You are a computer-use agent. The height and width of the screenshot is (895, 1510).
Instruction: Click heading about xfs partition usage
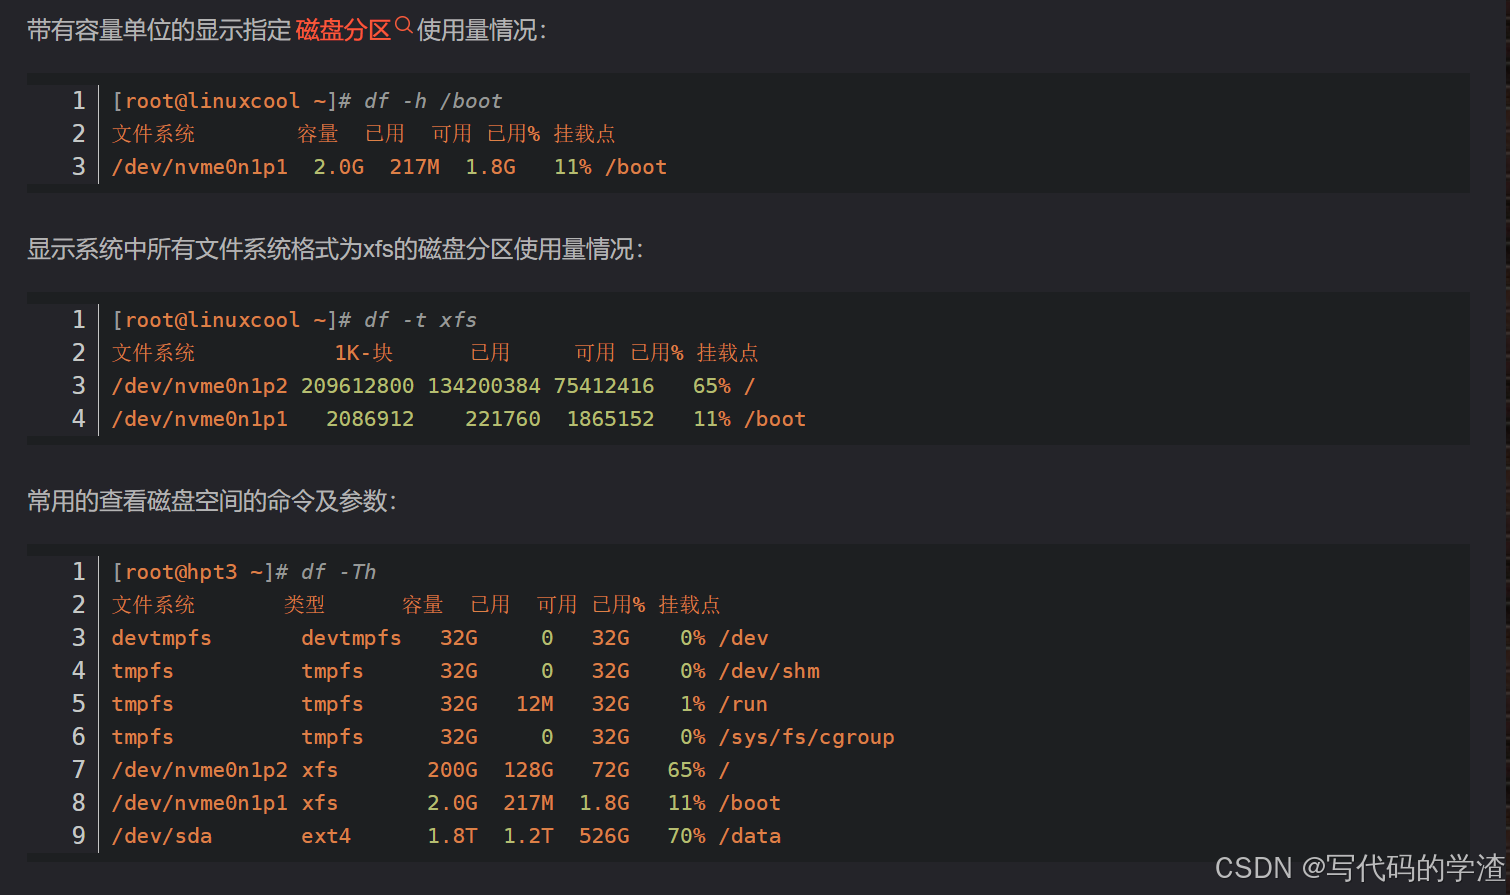tap(335, 249)
